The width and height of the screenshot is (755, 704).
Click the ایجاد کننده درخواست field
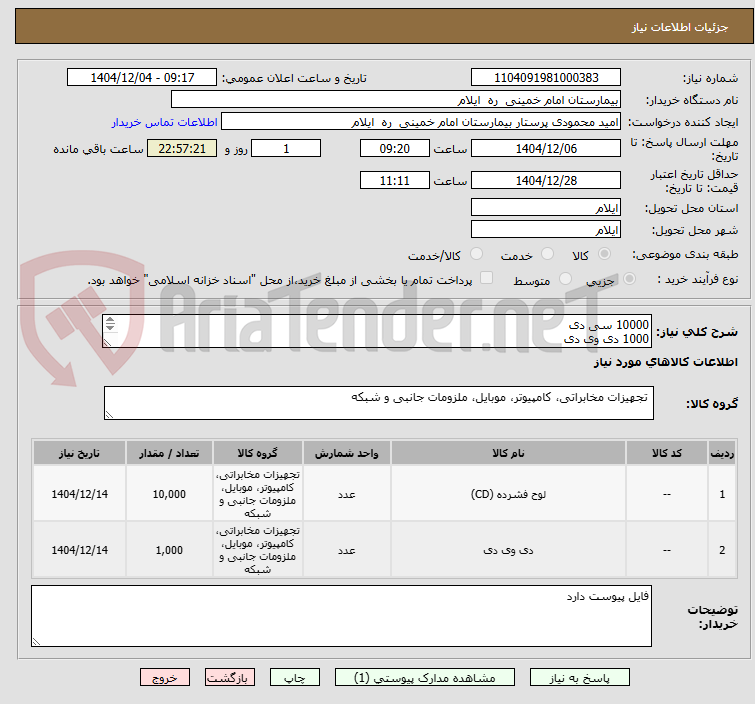click(421, 122)
